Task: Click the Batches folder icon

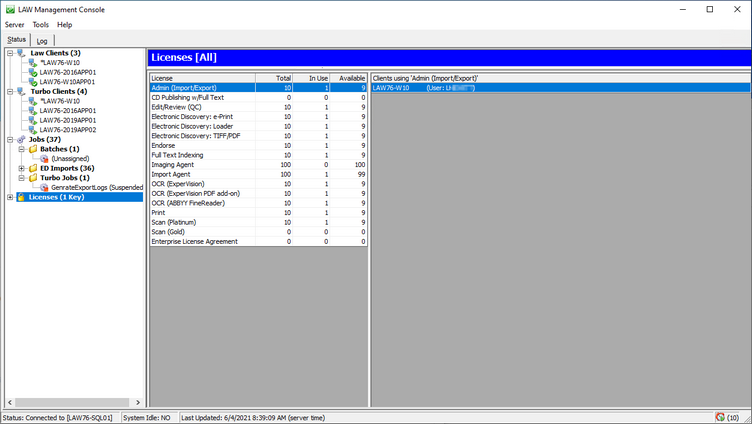Action: pos(32,149)
